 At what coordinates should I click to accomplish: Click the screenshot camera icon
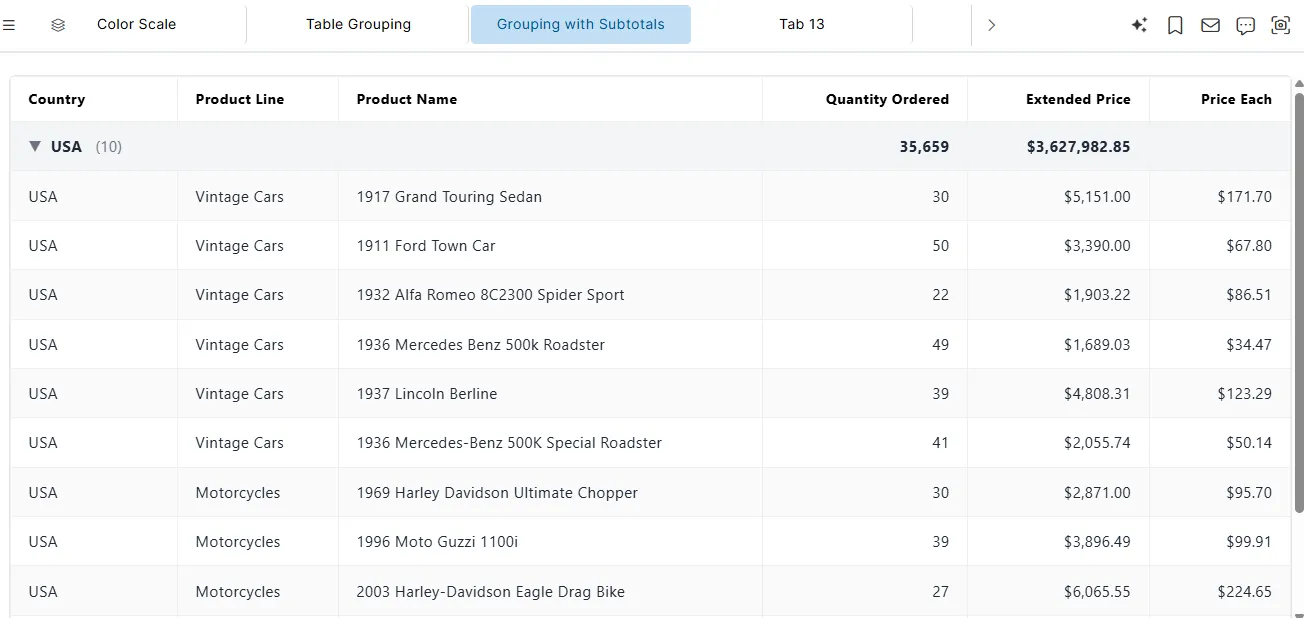pyautogui.click(x=1281, y=25)
